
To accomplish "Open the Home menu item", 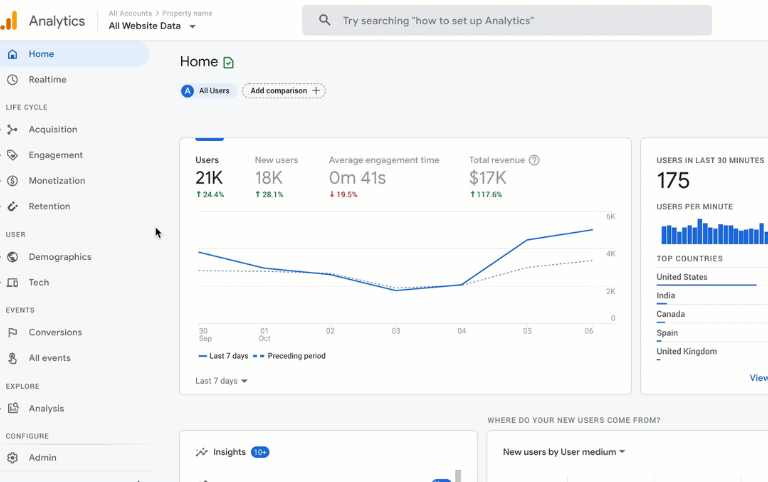I will [74, 54].
